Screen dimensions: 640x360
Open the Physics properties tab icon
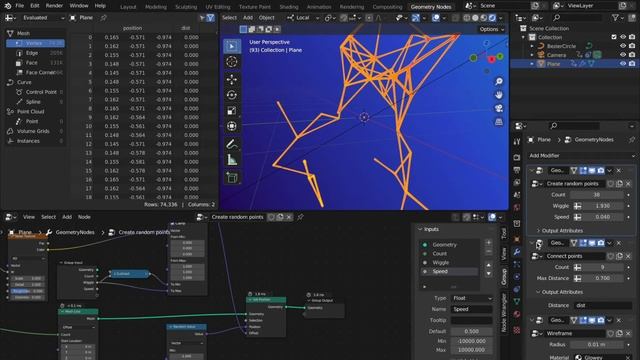click(517, 276)
